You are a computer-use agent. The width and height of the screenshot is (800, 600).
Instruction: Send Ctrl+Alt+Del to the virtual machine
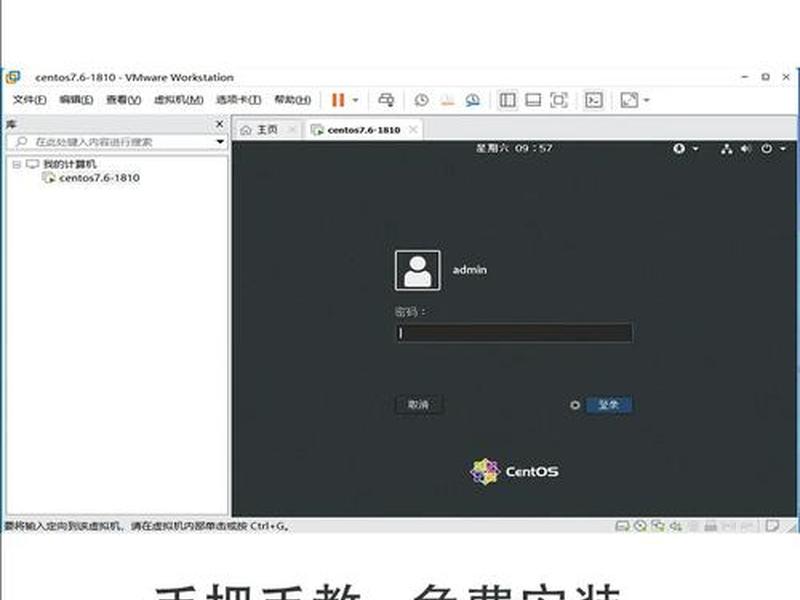tap(386, 100)
